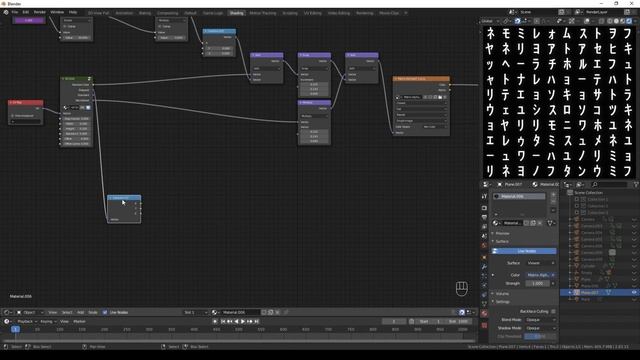The width and height of the screenshot is (640, 360).
Task: Open the Object properties tab icon
Action: point(484,257)
